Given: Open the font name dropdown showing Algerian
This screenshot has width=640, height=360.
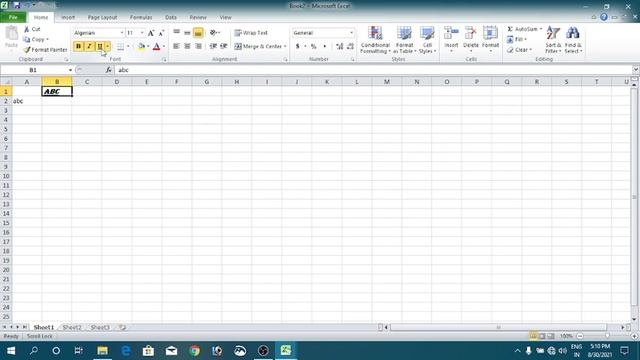Looking at the screenshot, I should coord(122,33).
